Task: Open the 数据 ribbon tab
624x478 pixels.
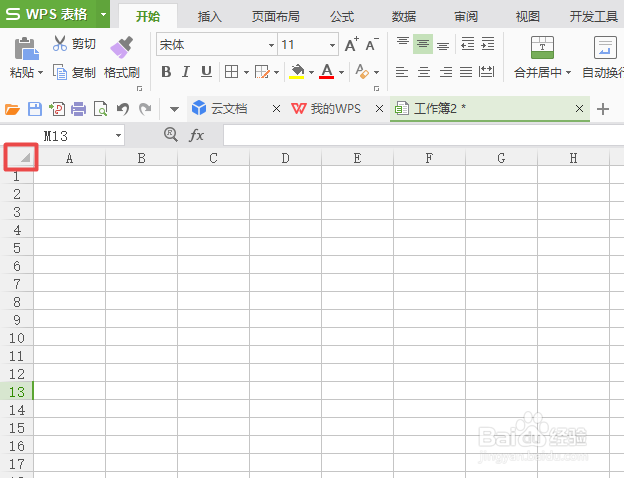Action: click(x=404, y=16)
